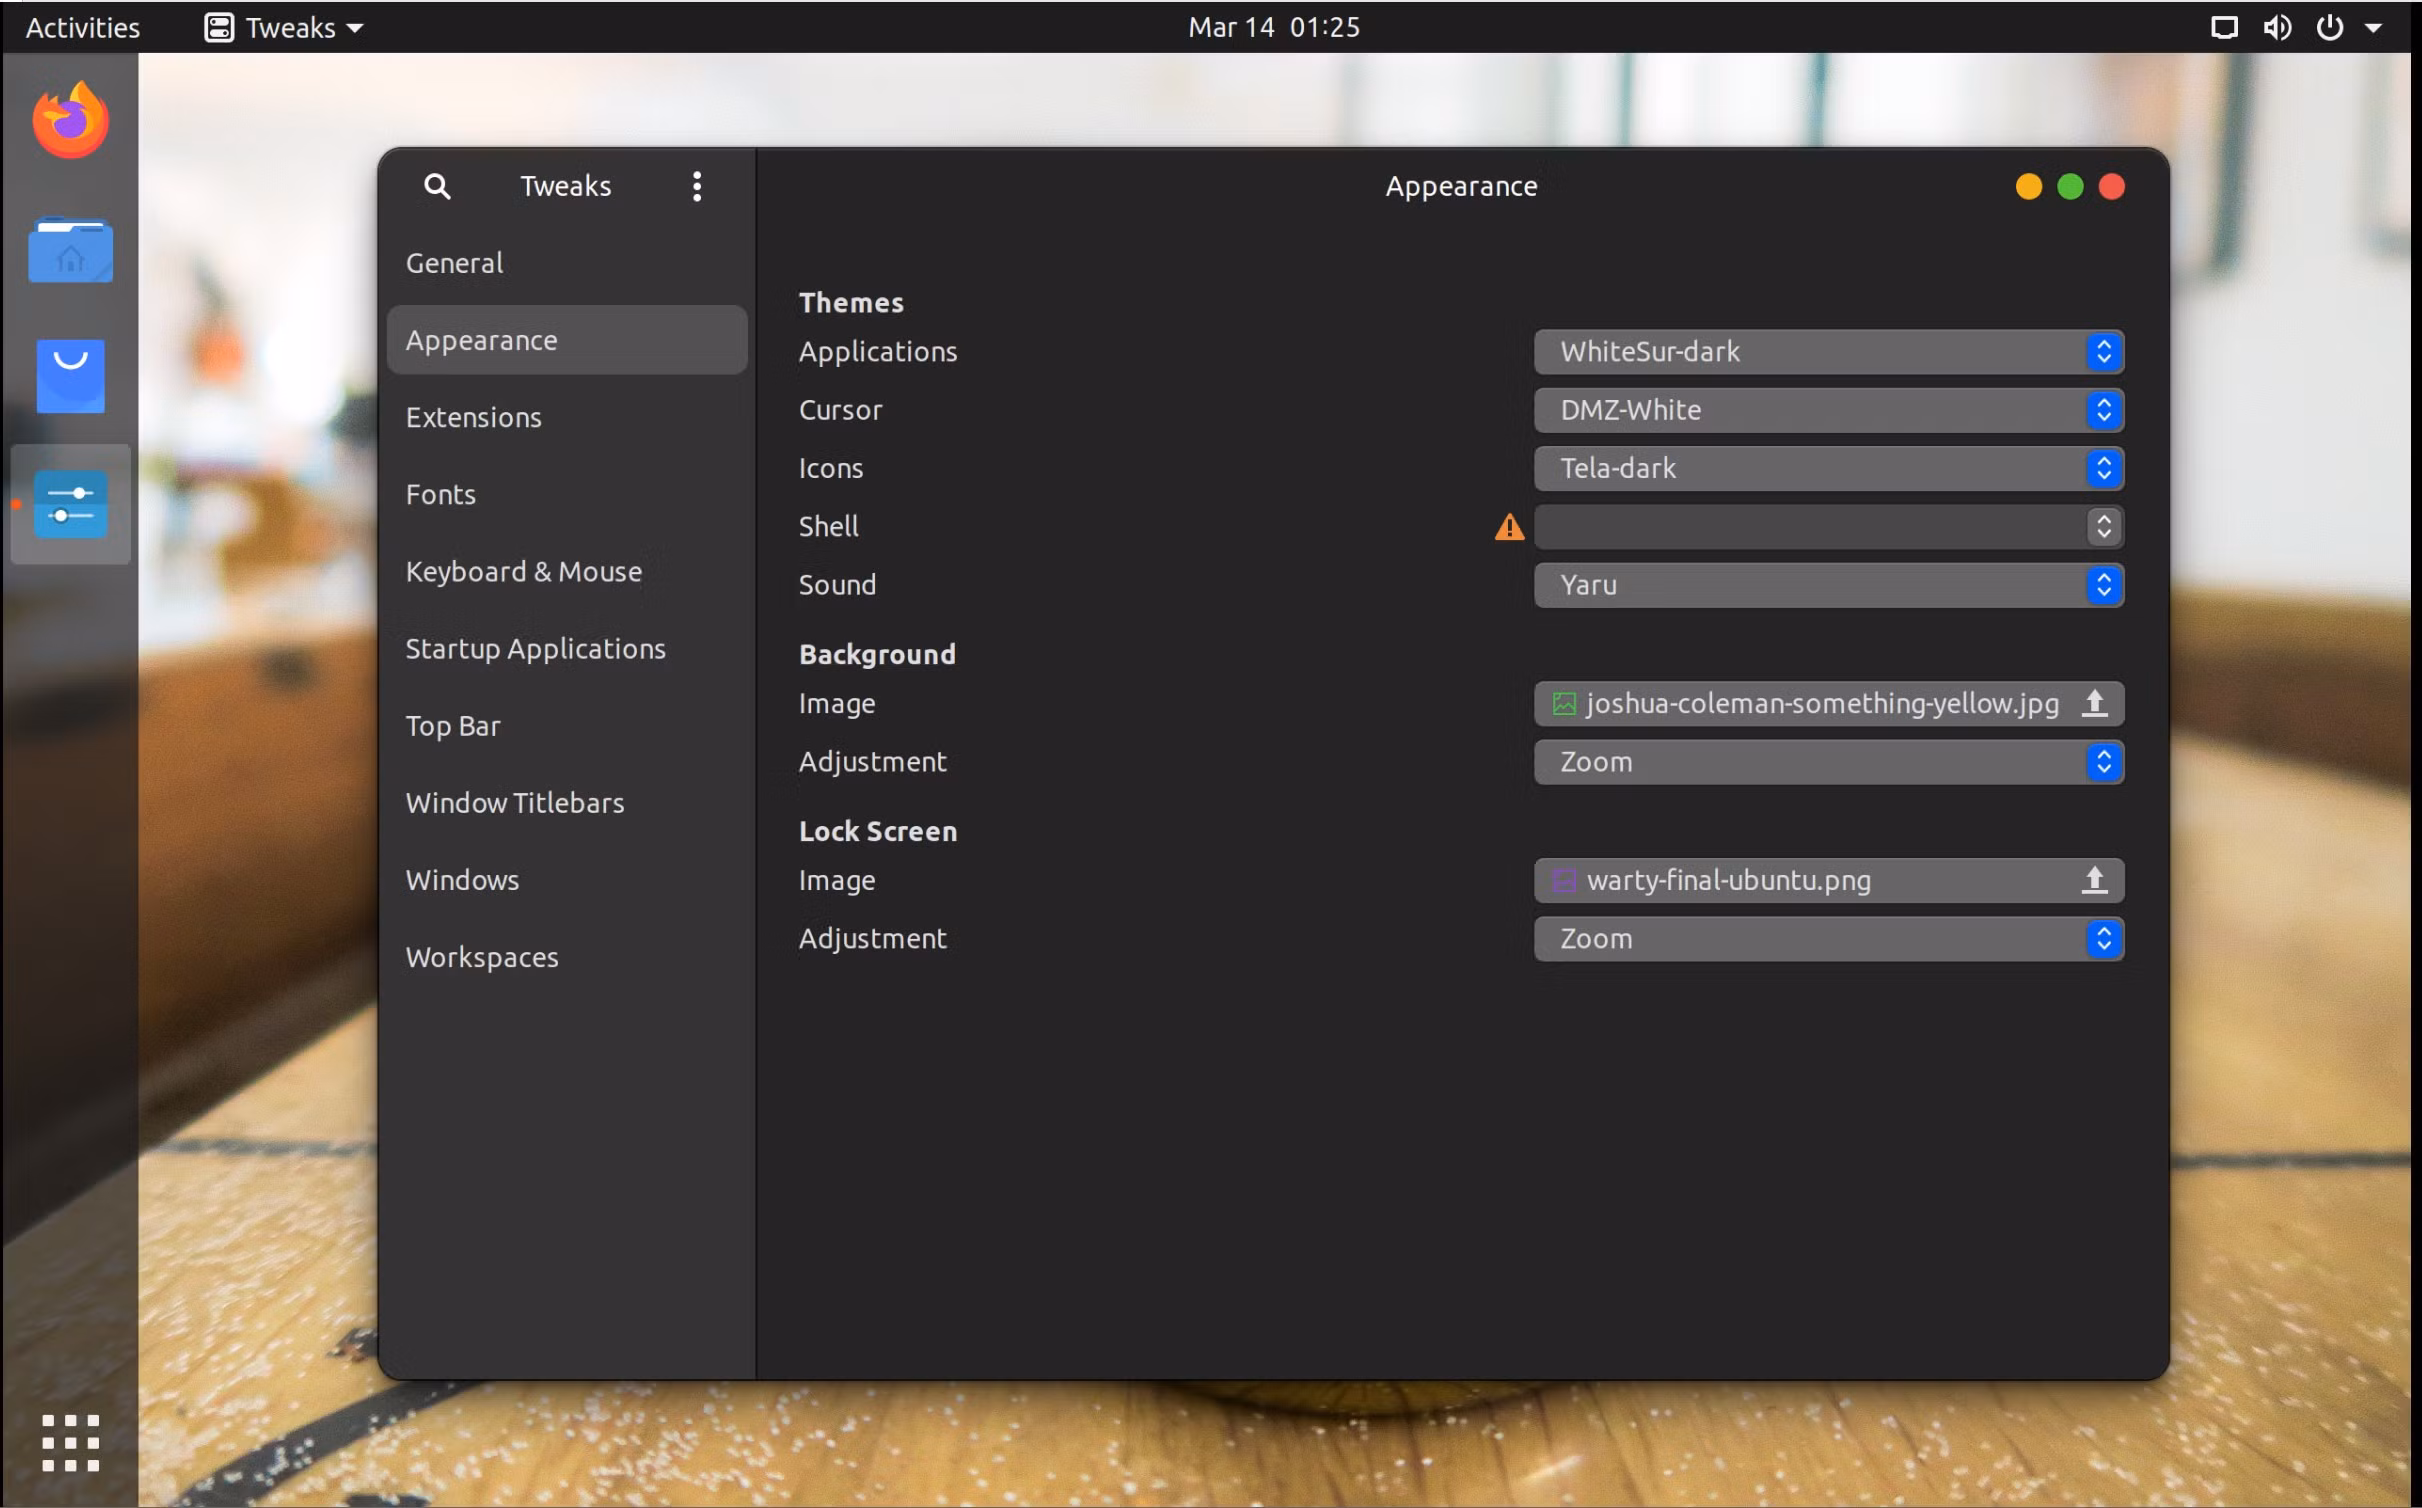
Task: Click the upload icon for background image
Action: pyautogui.click(x=2094, y=703)
